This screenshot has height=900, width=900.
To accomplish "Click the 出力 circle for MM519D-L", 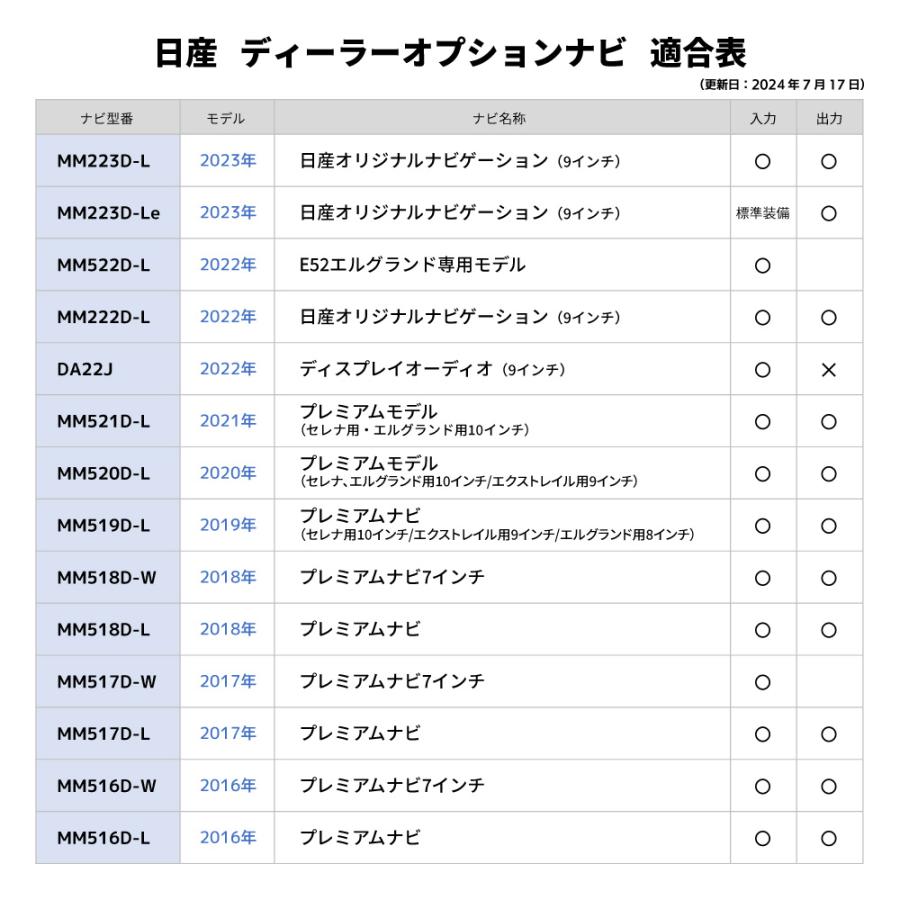I will pos(828,526).
